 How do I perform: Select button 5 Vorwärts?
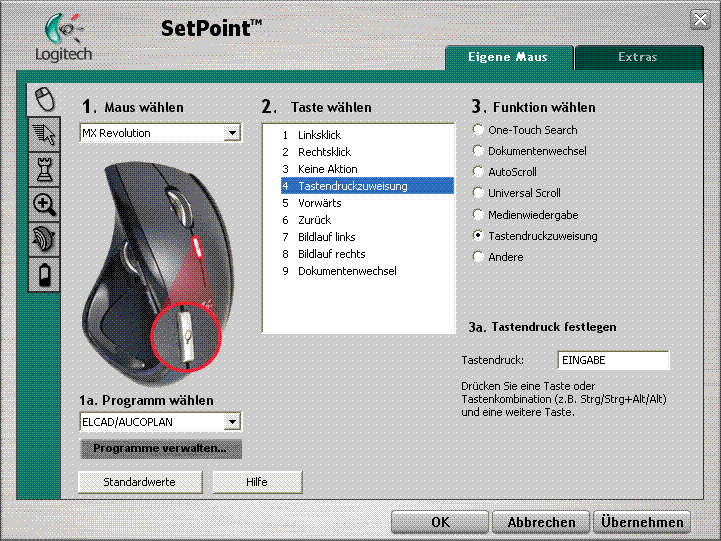pos(367,203)
